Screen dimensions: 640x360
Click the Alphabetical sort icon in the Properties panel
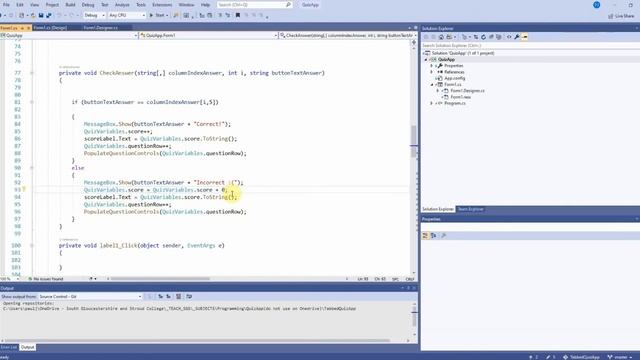point(433,236)
